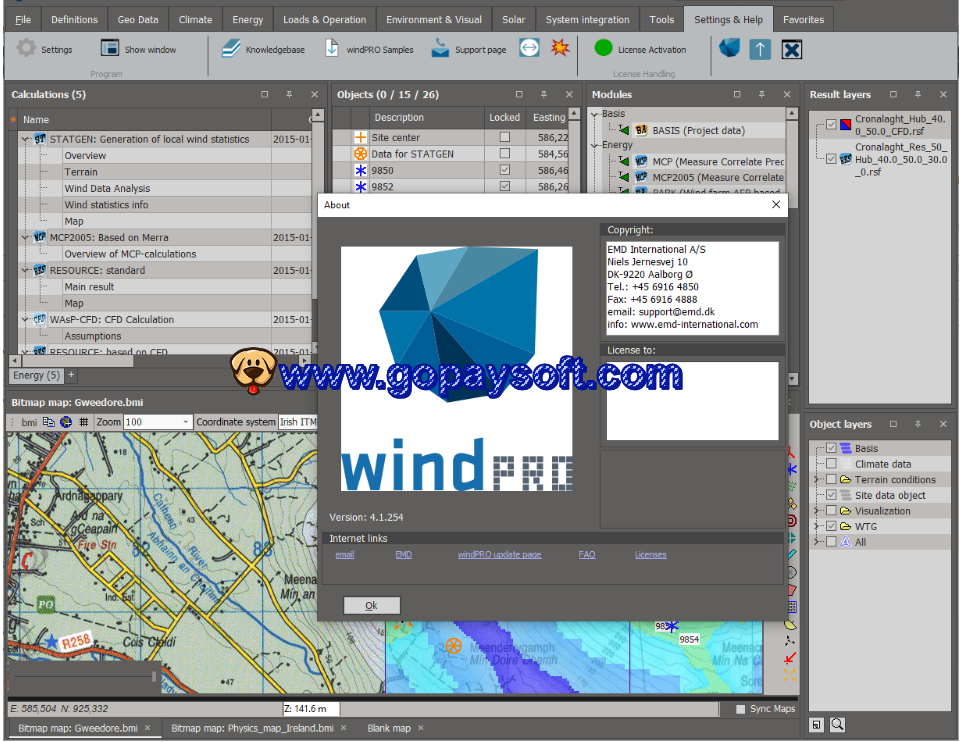Click Ok in the About dialog
Screen dimensions: 961x742
coord(371,605)
